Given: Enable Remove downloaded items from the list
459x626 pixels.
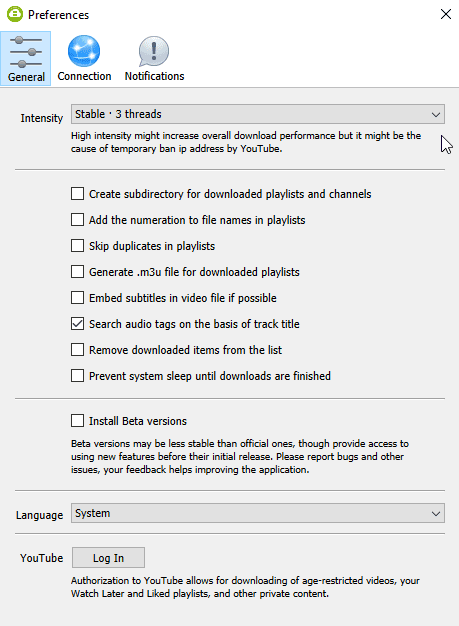Looking at the screenshot, I should [77, 350].
